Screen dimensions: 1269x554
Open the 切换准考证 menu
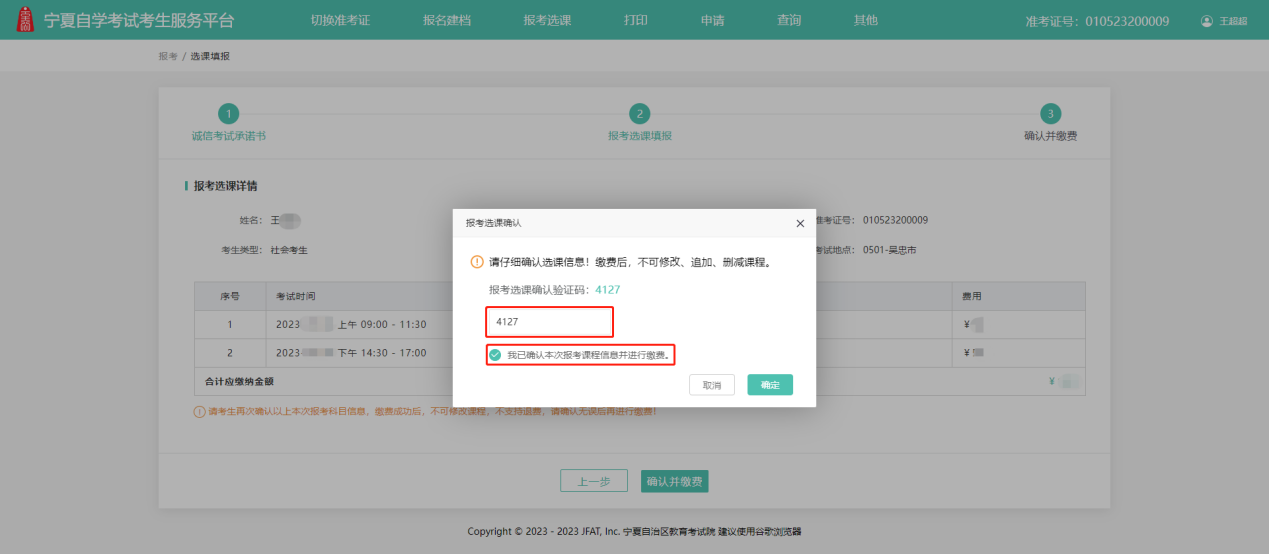click(x=340, y=20)
